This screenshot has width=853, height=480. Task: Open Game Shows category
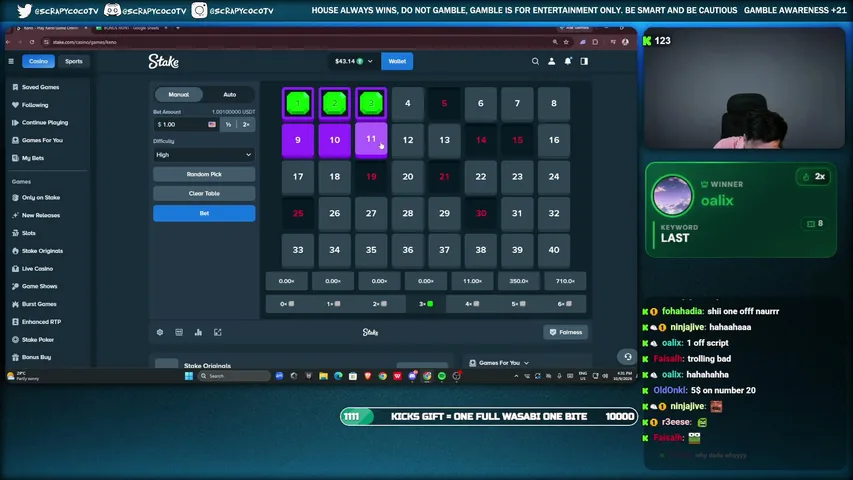tap(39, 286)
